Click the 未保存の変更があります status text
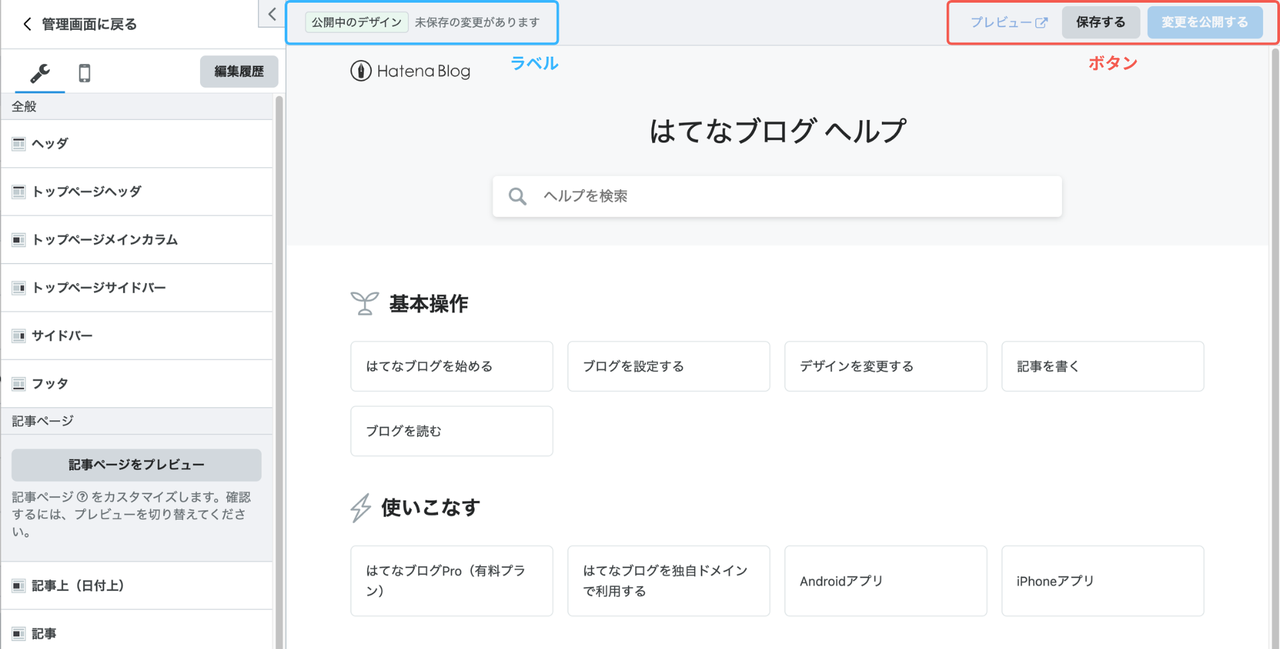This screenshot has height=649, width=1280. click(477, 22)
